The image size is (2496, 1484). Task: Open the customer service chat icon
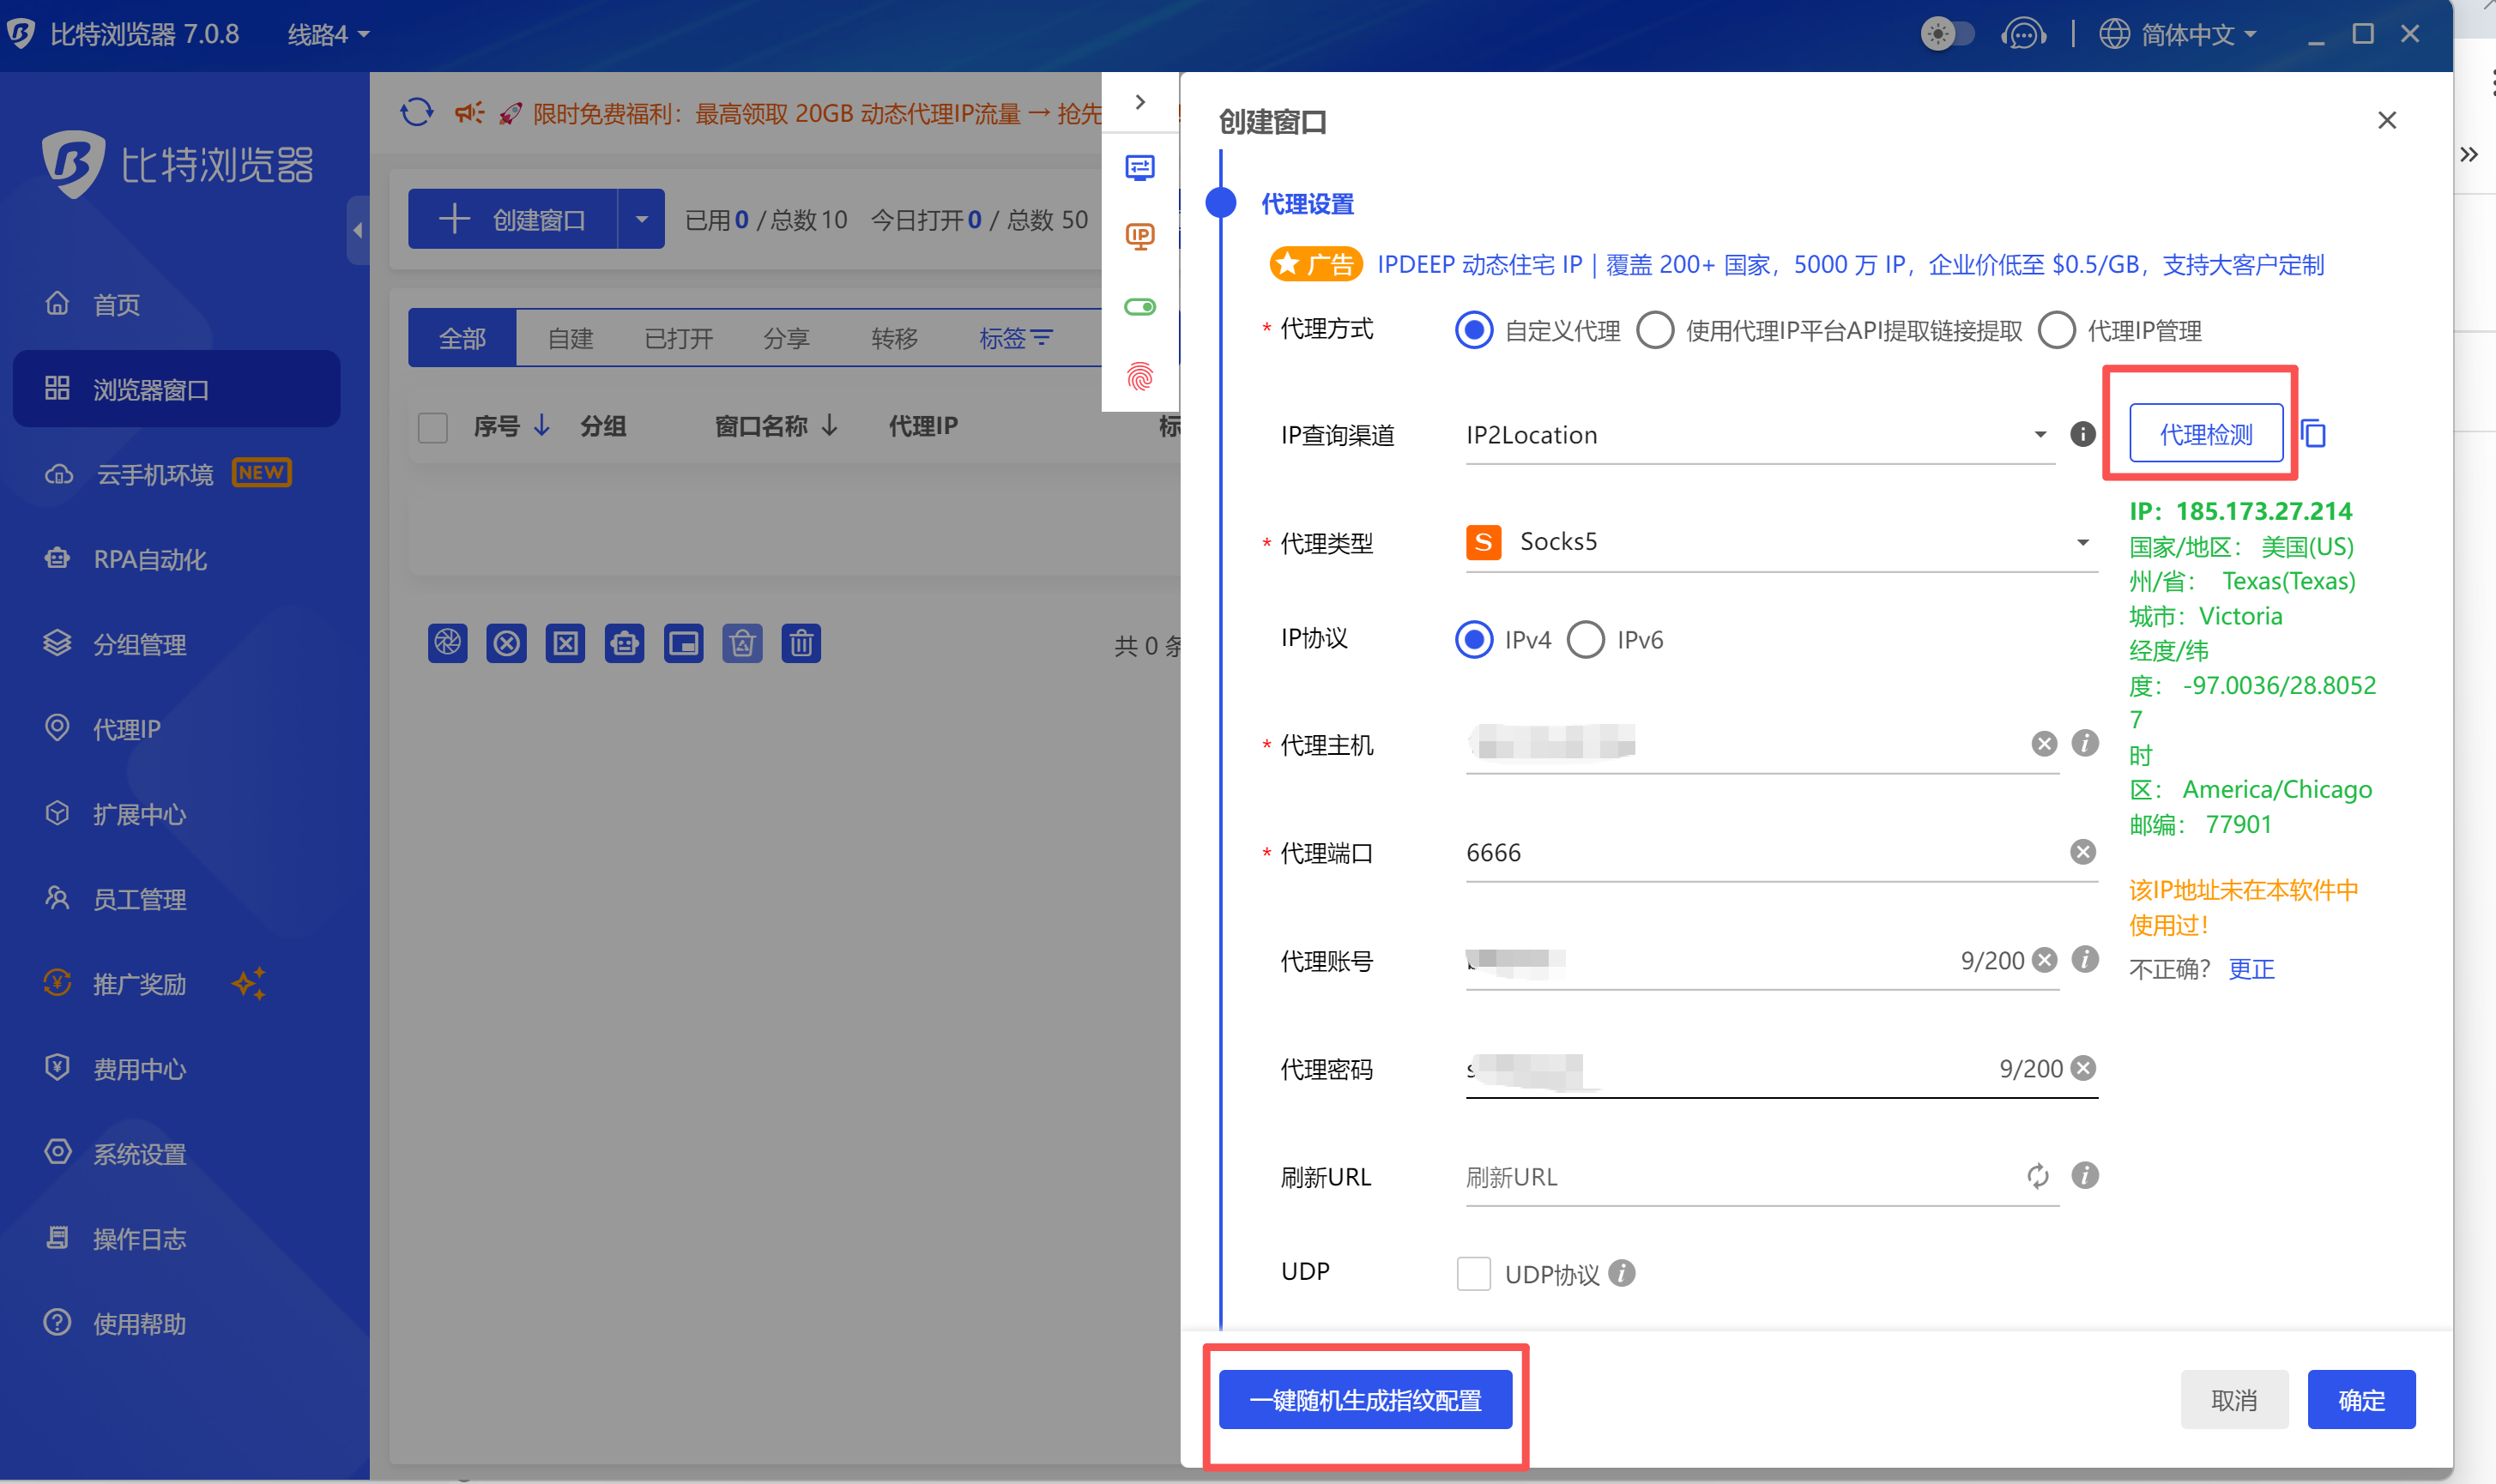tap(2023, 35)
